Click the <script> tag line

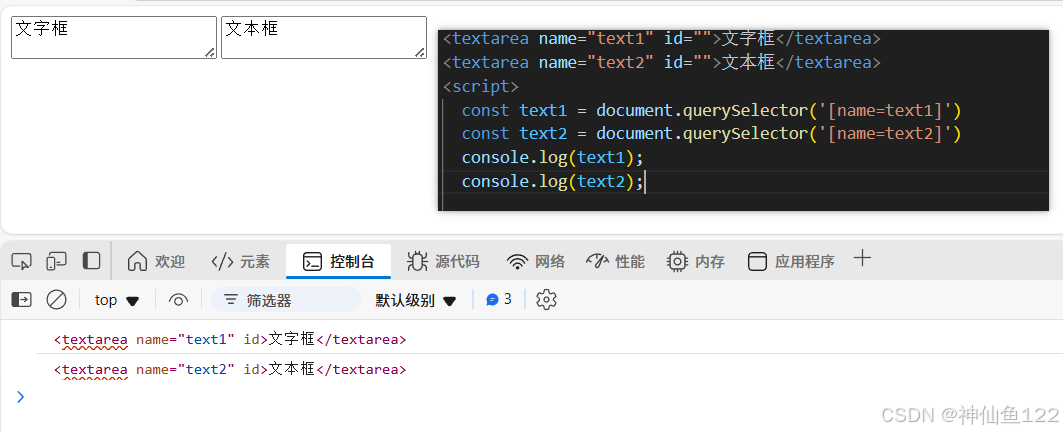(x=481, y=86)
